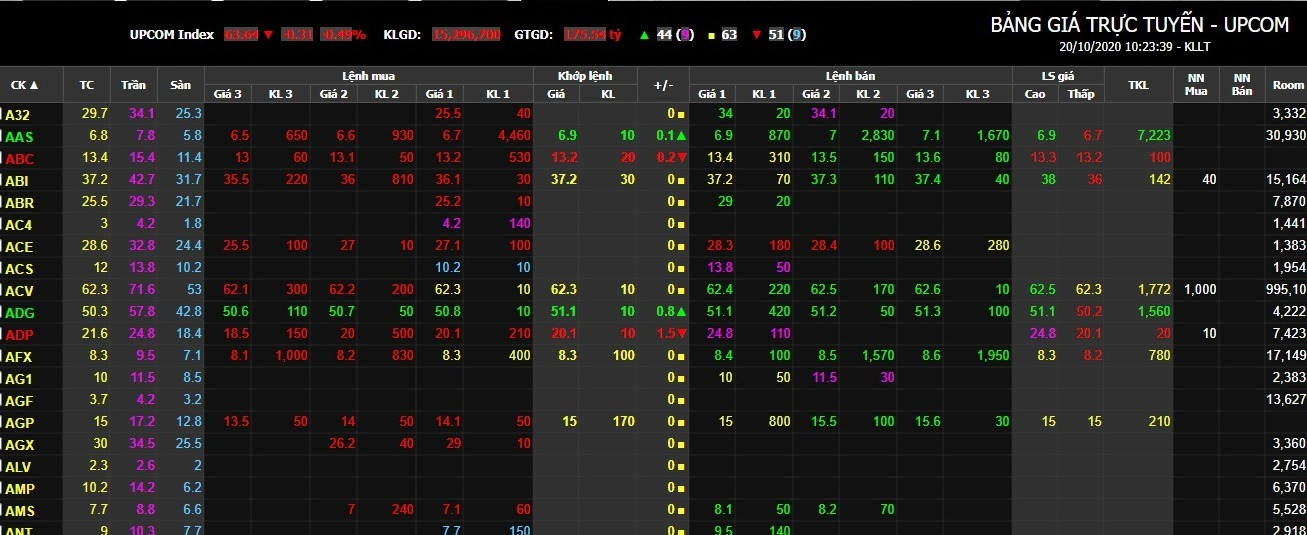1307x535 pixels.
Task: Click the green up arrow in ADG change cell
Action: 680,311
